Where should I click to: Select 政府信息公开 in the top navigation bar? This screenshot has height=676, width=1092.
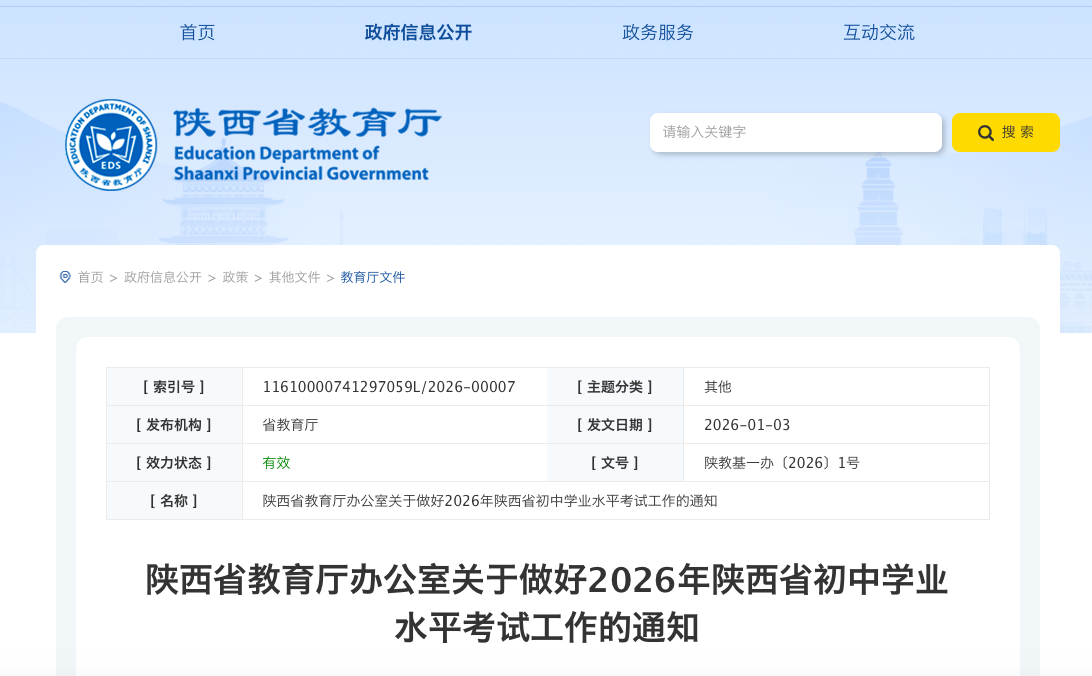point(418,32)
